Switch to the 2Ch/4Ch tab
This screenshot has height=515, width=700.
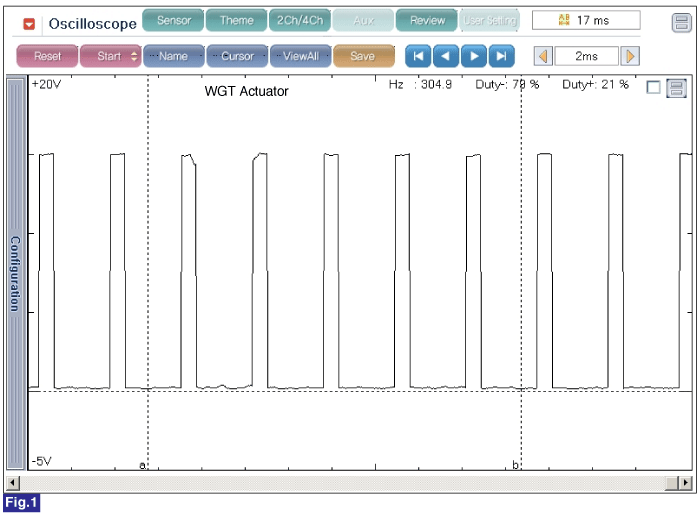pyautogui.click(x=300, y=21)
